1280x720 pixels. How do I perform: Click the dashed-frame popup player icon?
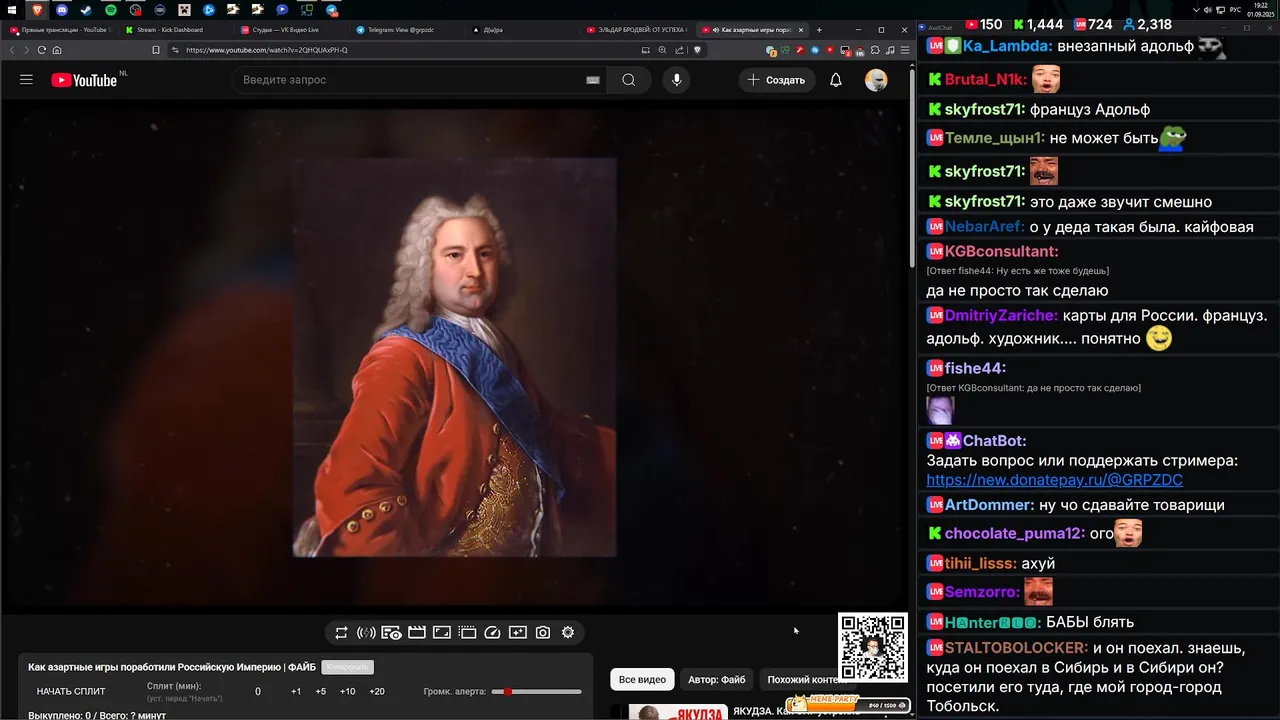point(467,632)
